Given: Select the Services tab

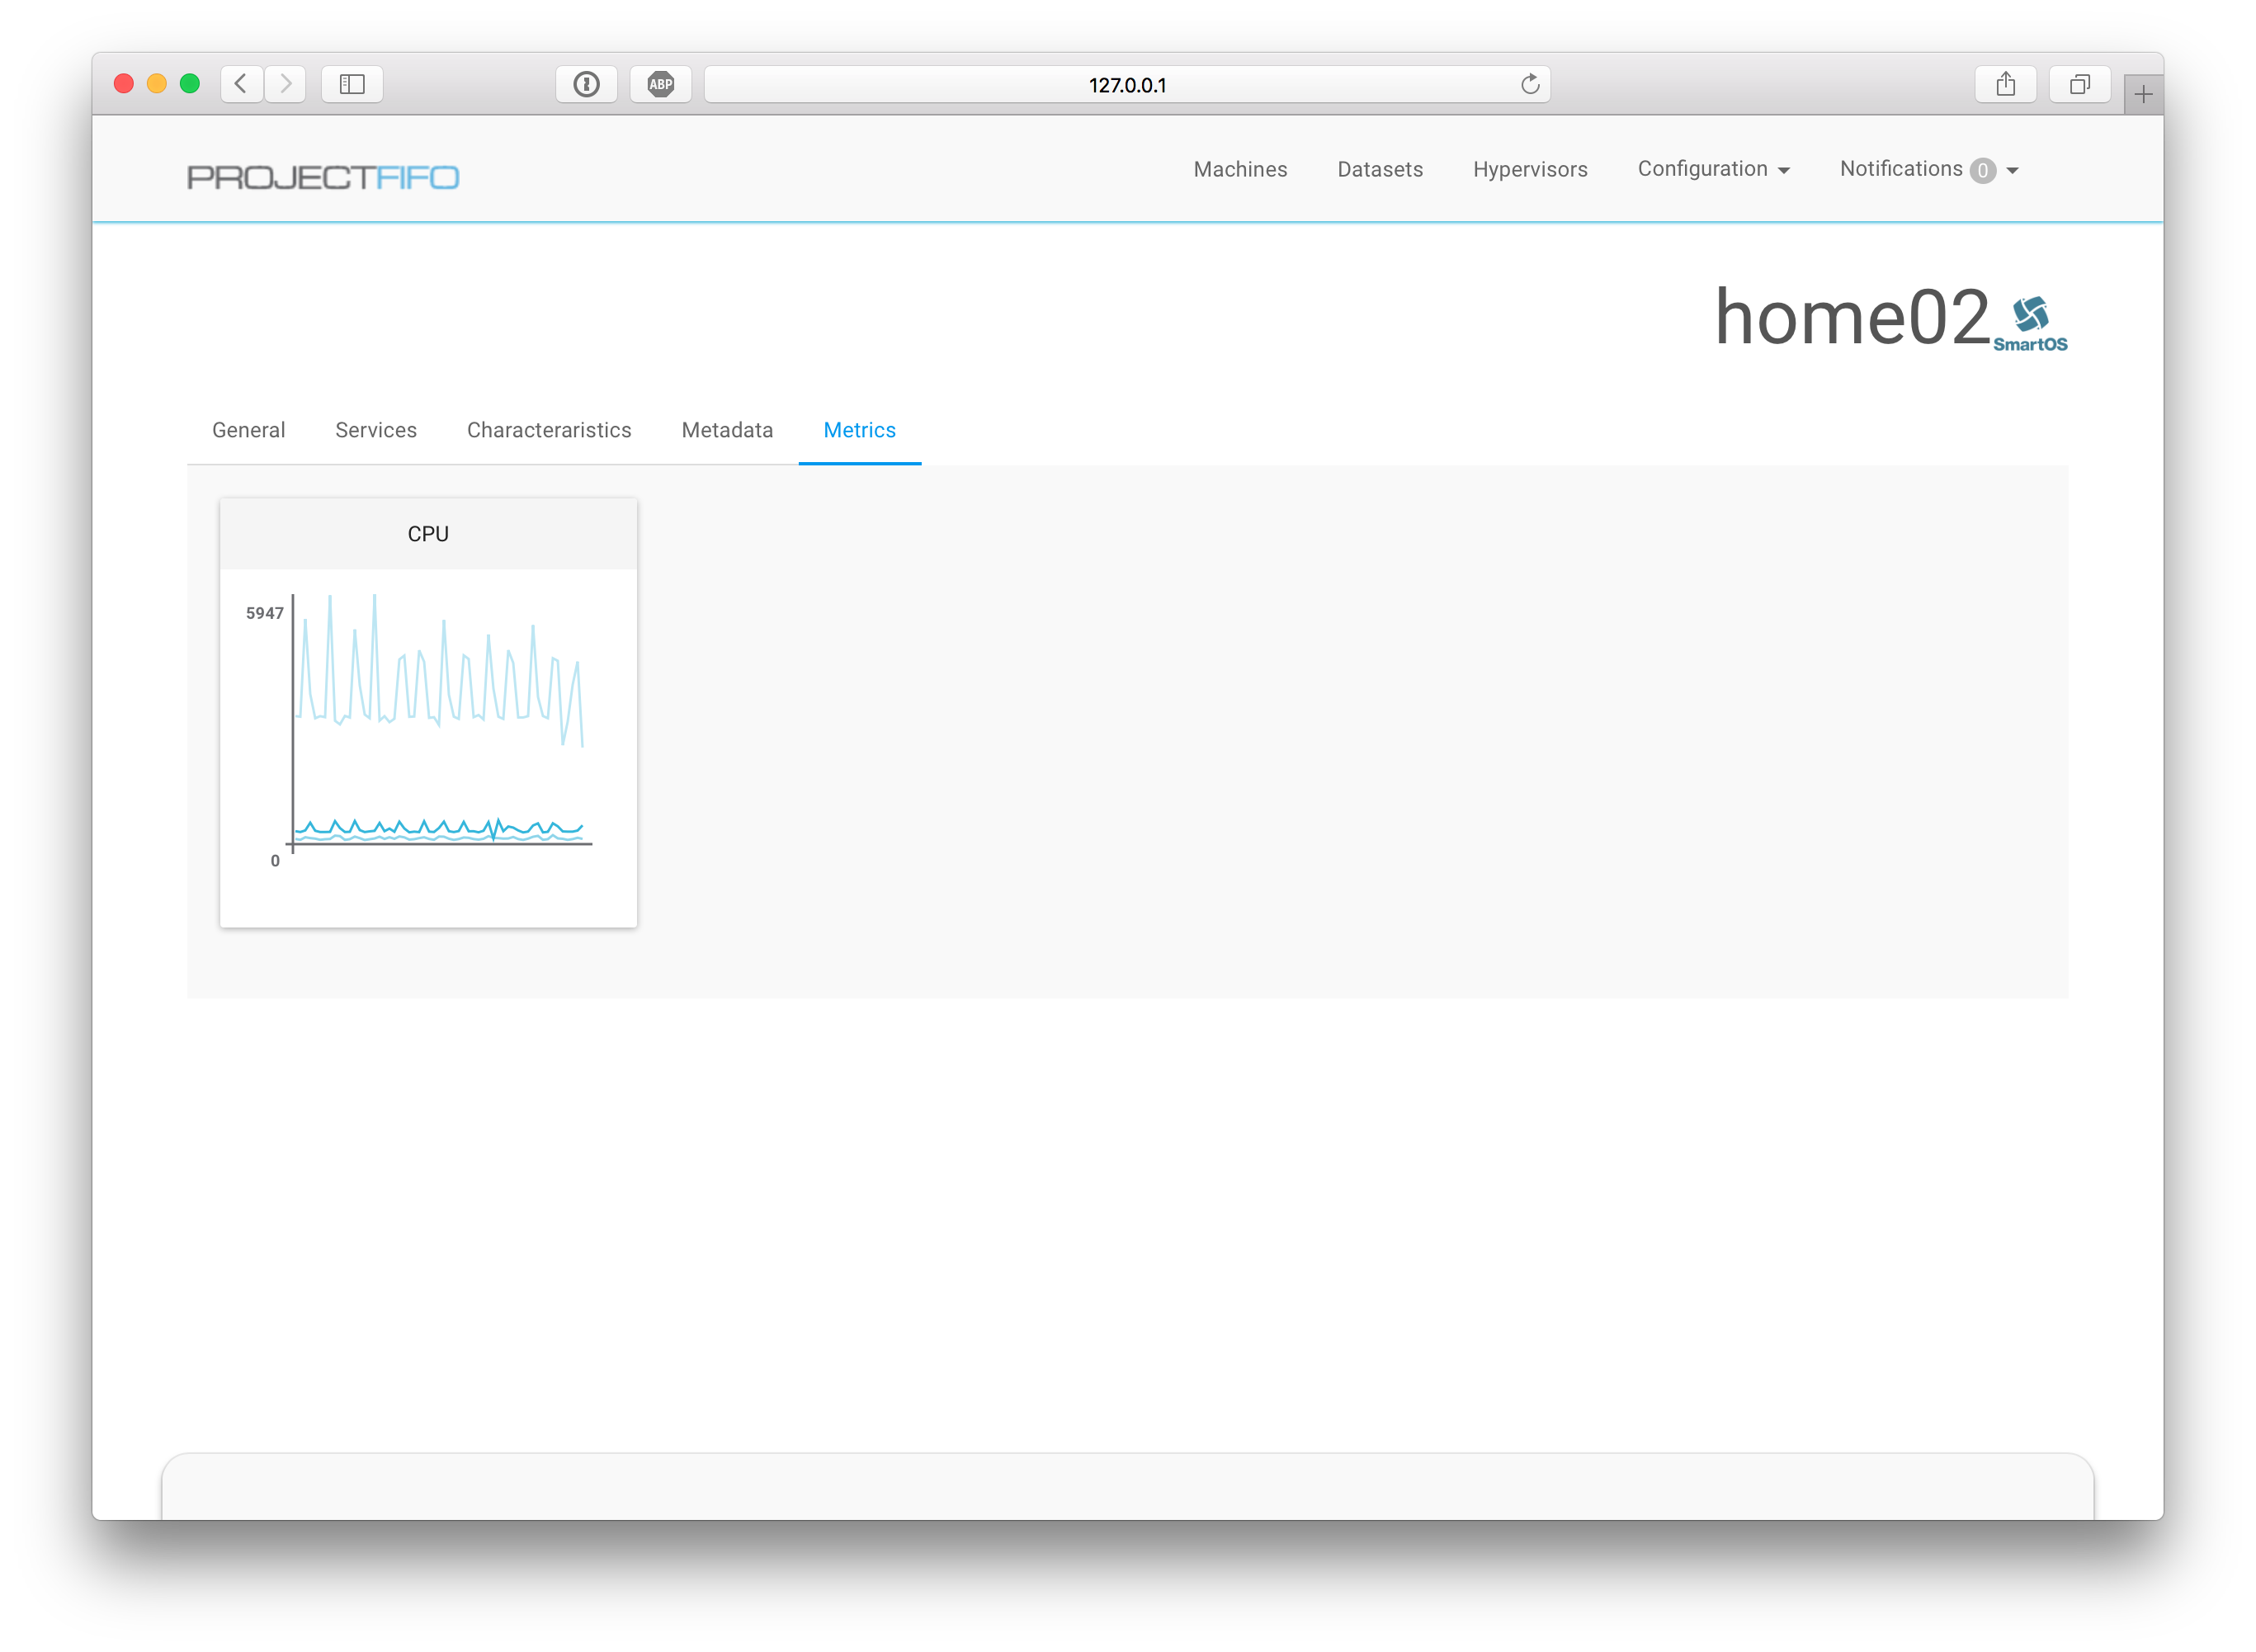Looking at the screenshot, I should coord(376,430).
